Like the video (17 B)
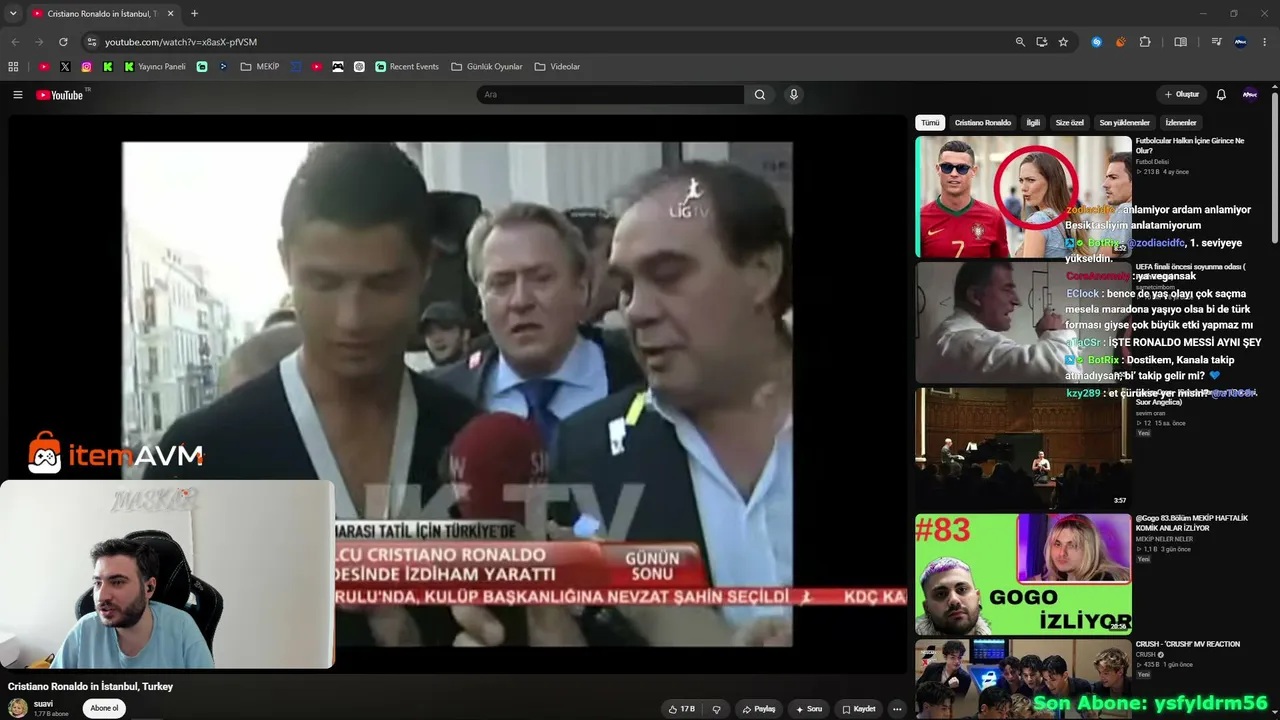This screenshot has width=1280, height=720. pos(682,709)
